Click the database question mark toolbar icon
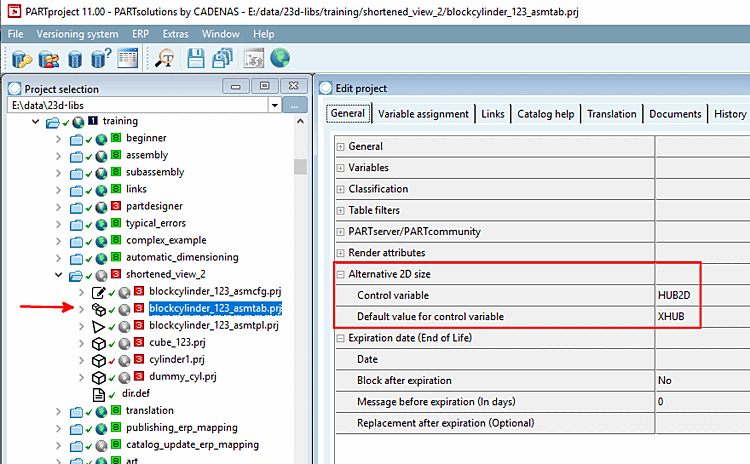Viewport: 750px width, 464px height. click(x=100, y=58)
